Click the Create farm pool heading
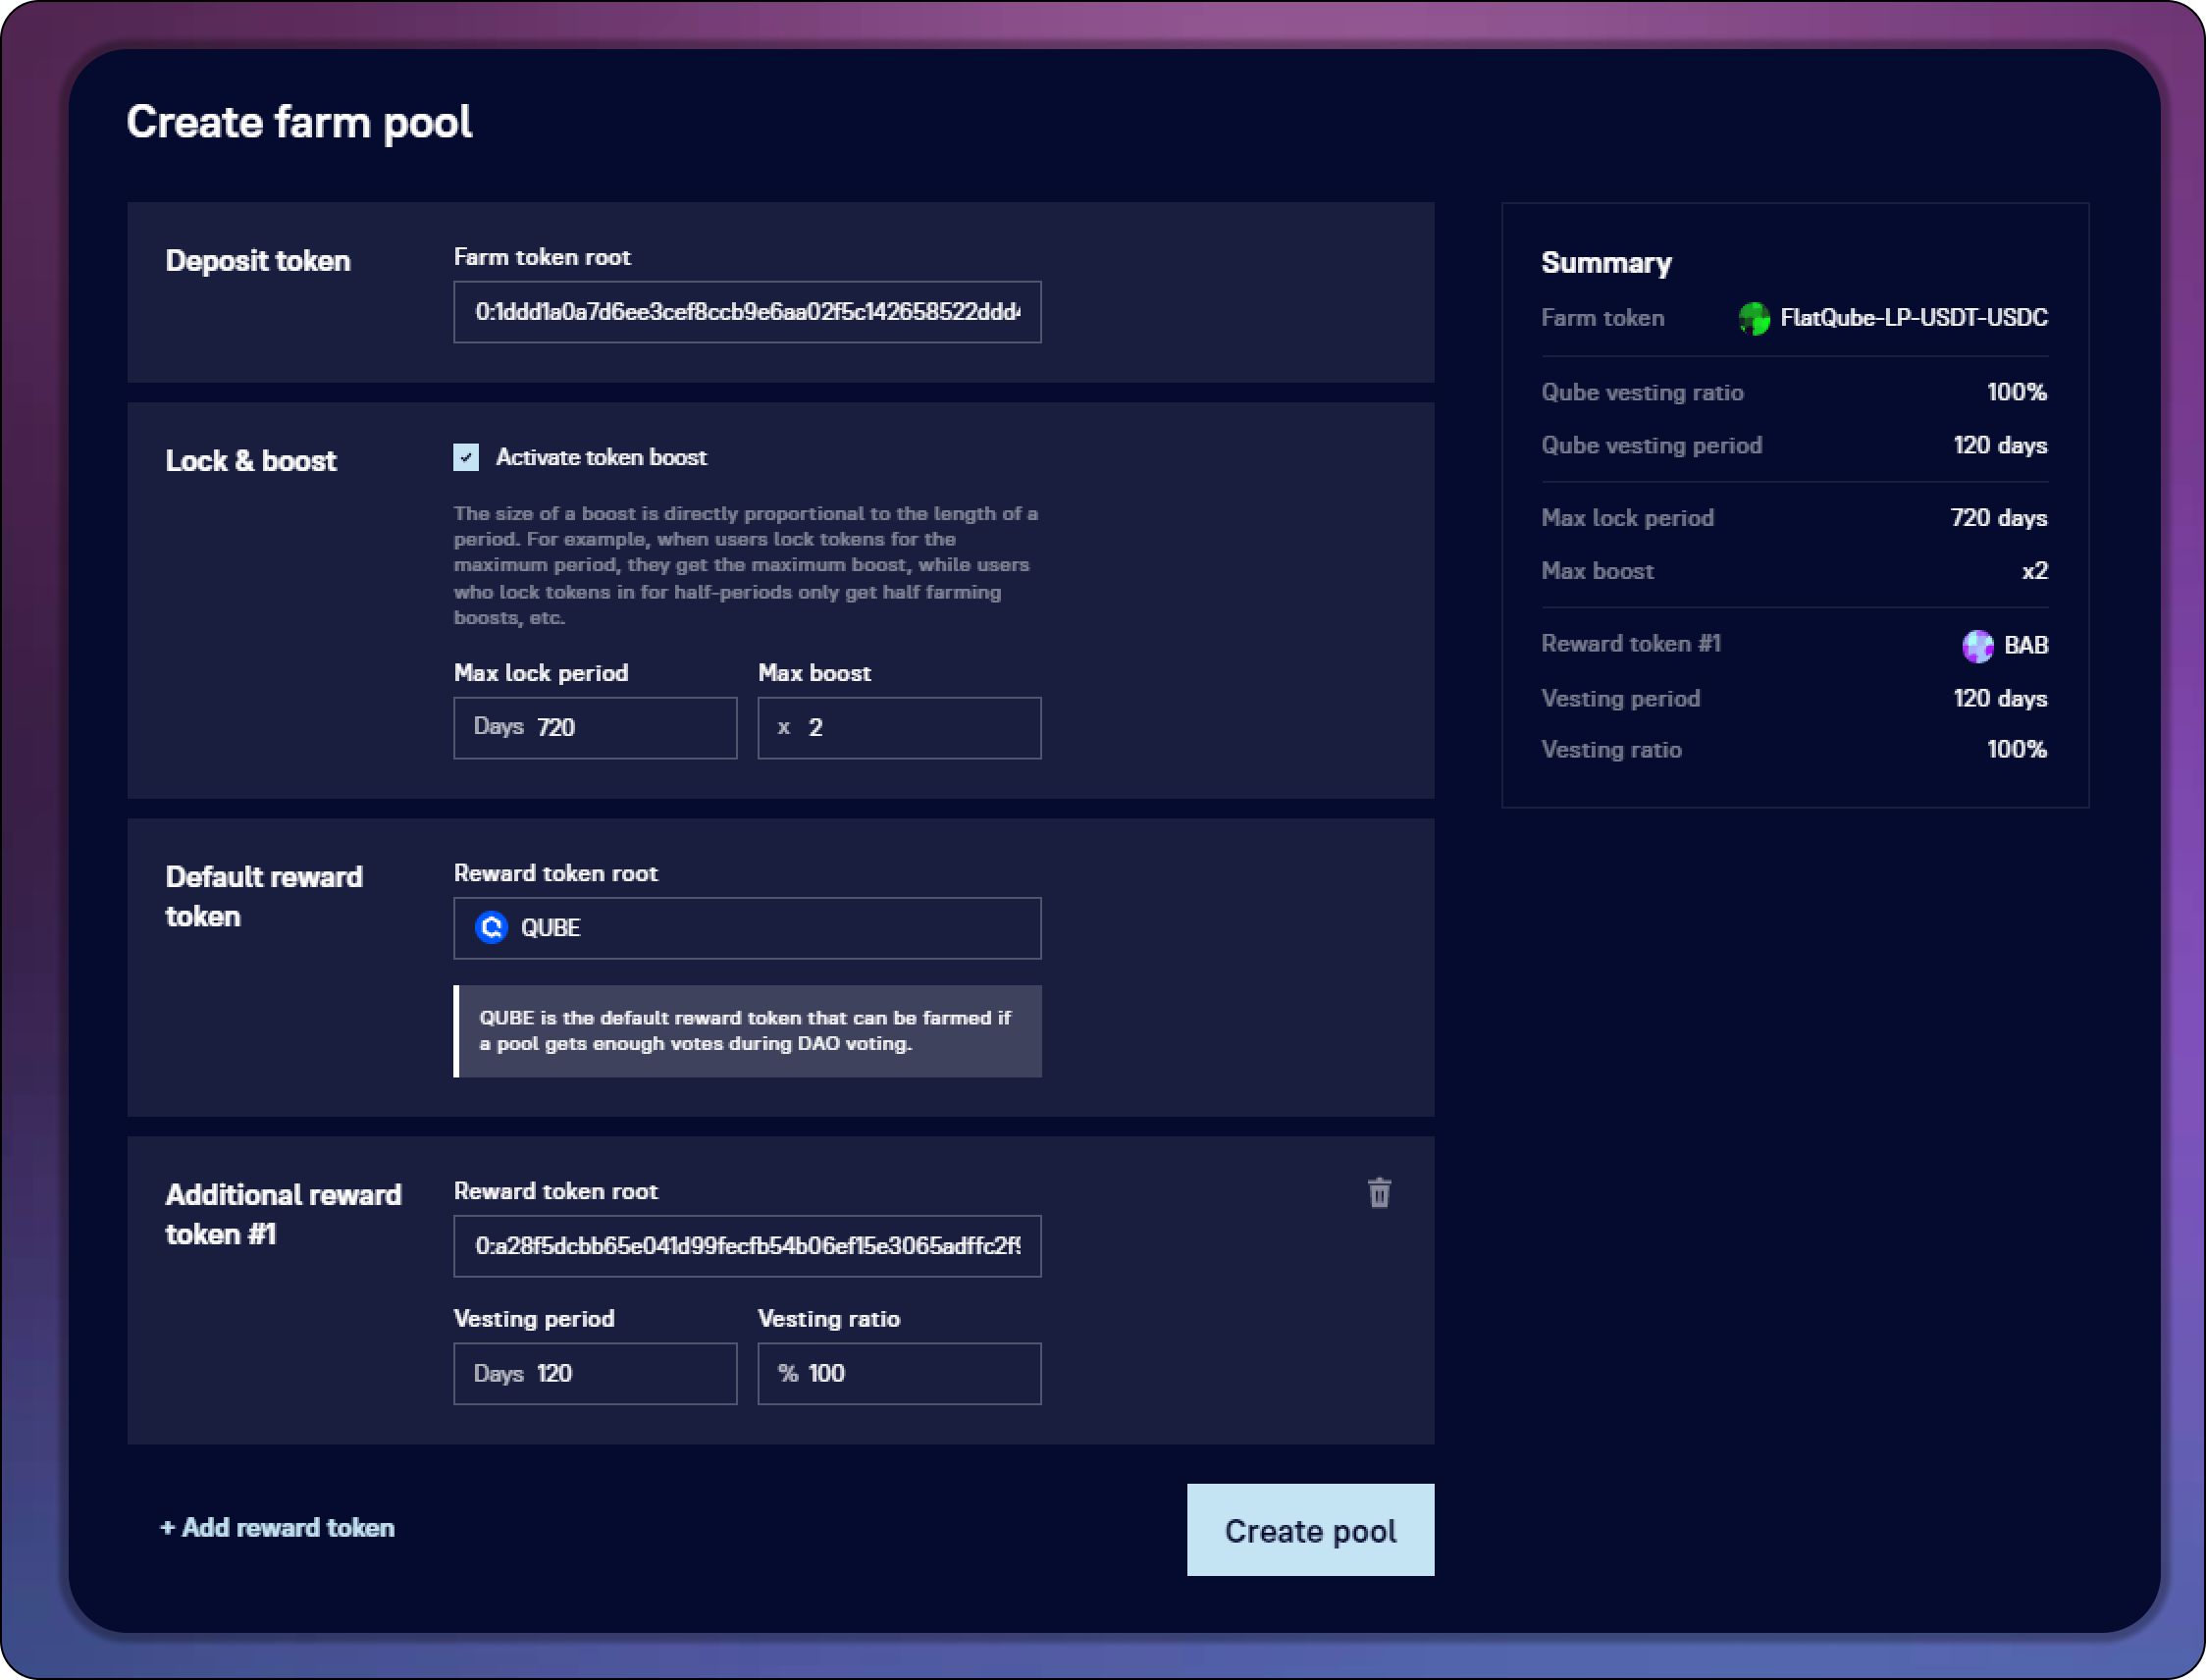2206x1680 pixels. [299, 122]
